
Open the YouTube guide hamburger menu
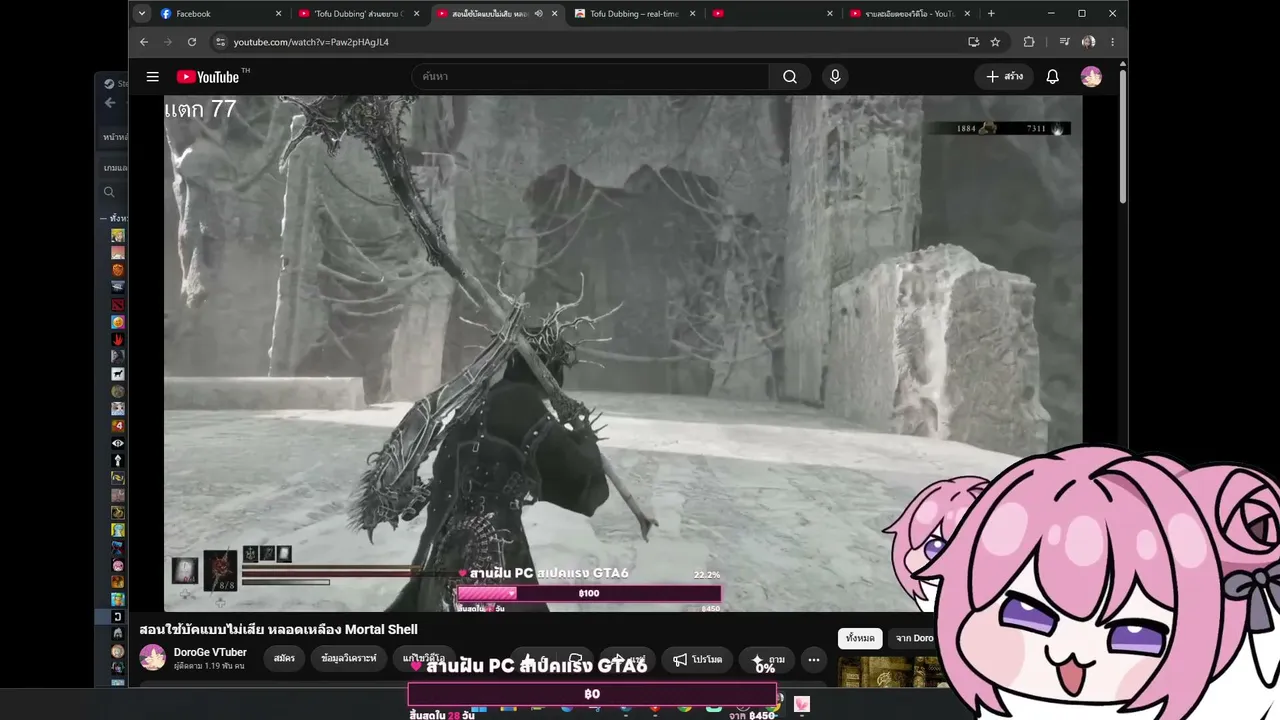pyautogui.click(x=152, y=77)
